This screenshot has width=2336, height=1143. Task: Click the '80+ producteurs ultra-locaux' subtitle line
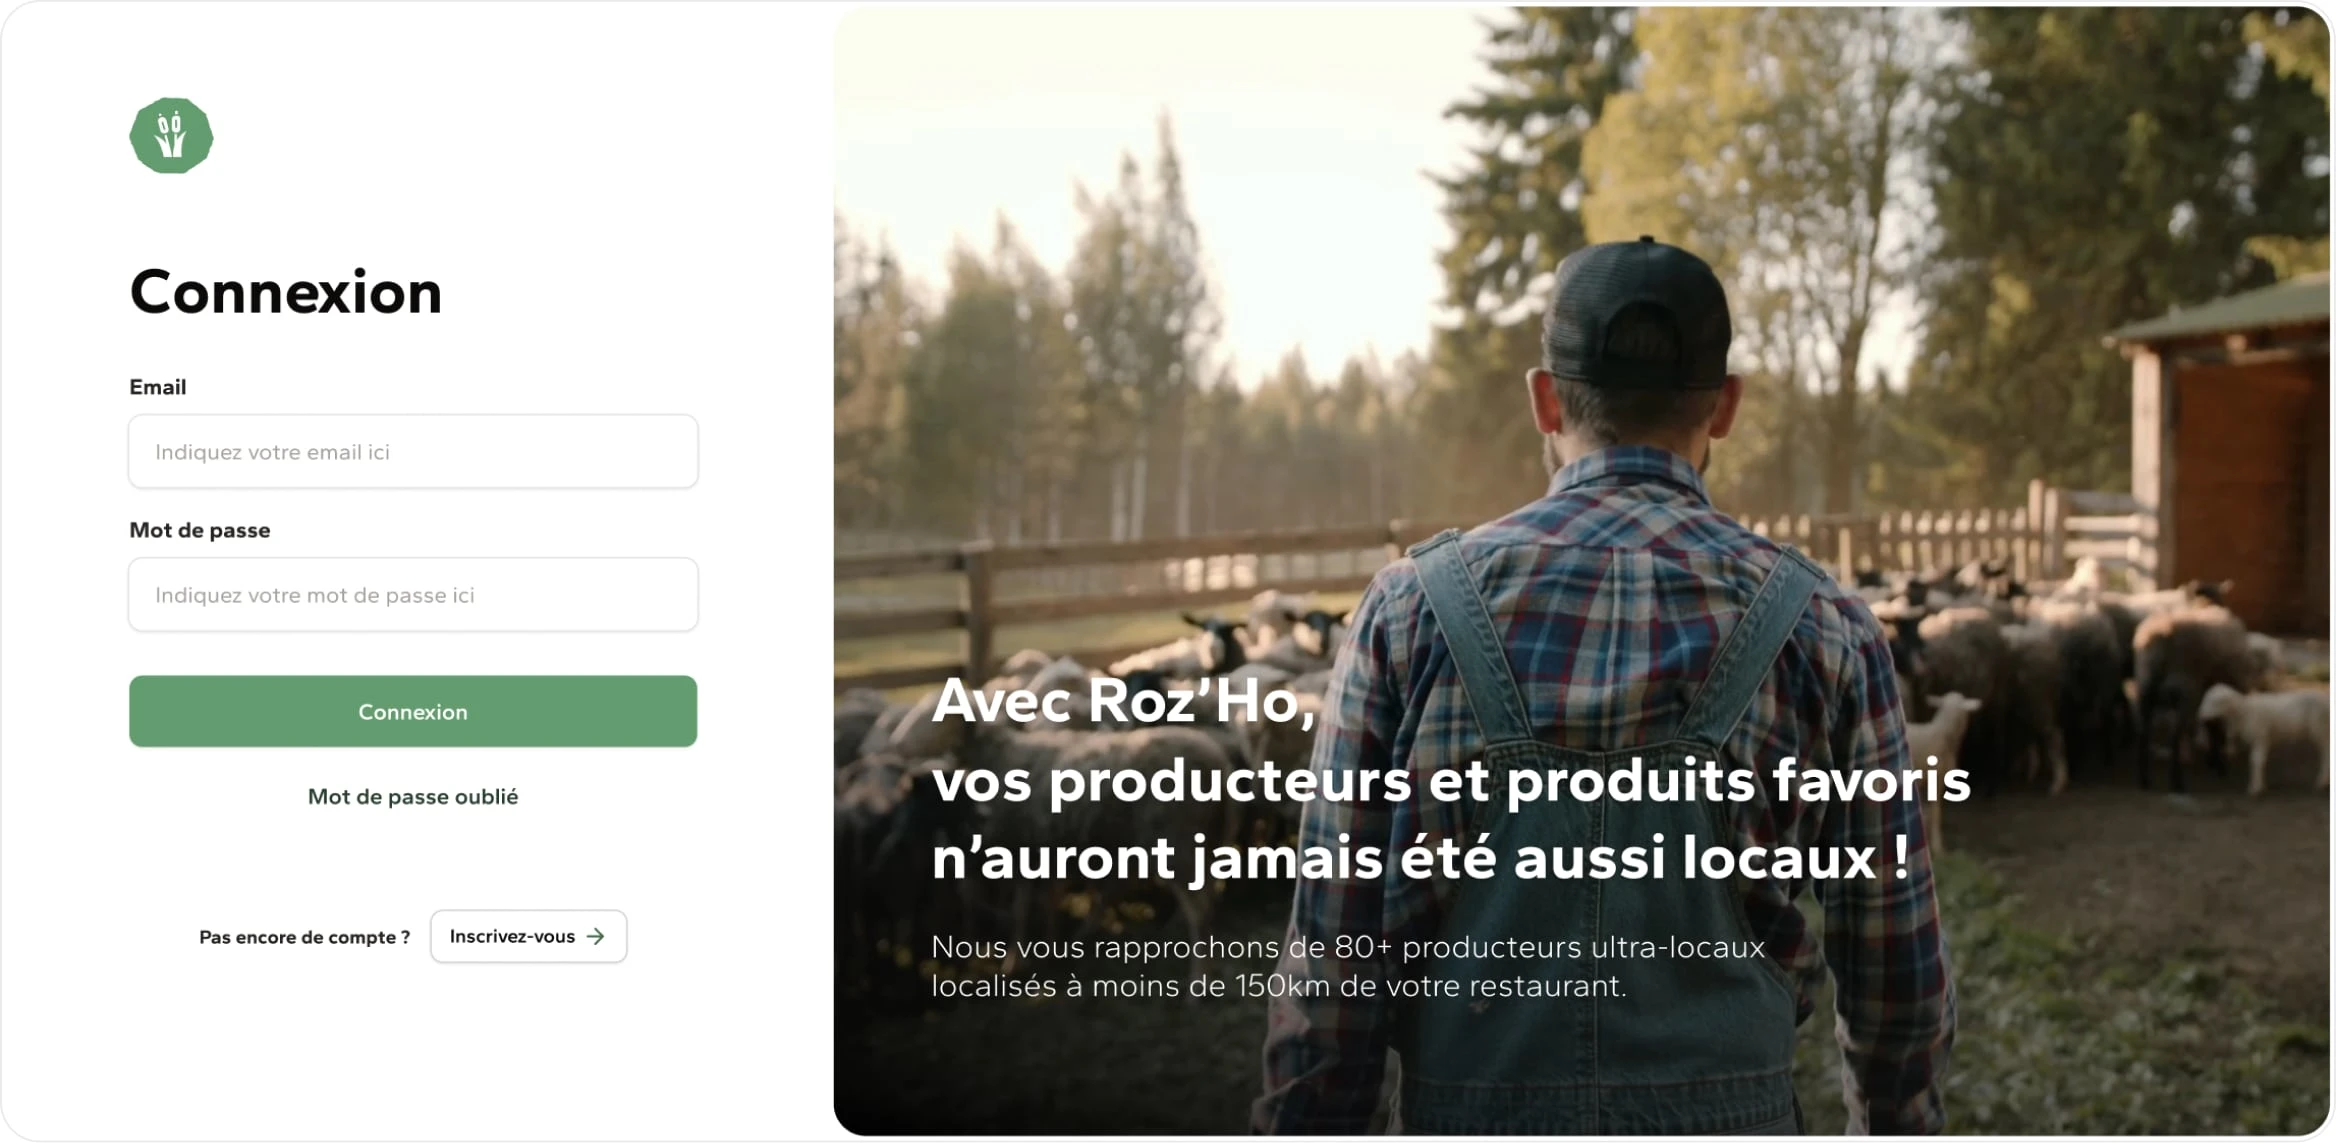tap(1348, 947)
